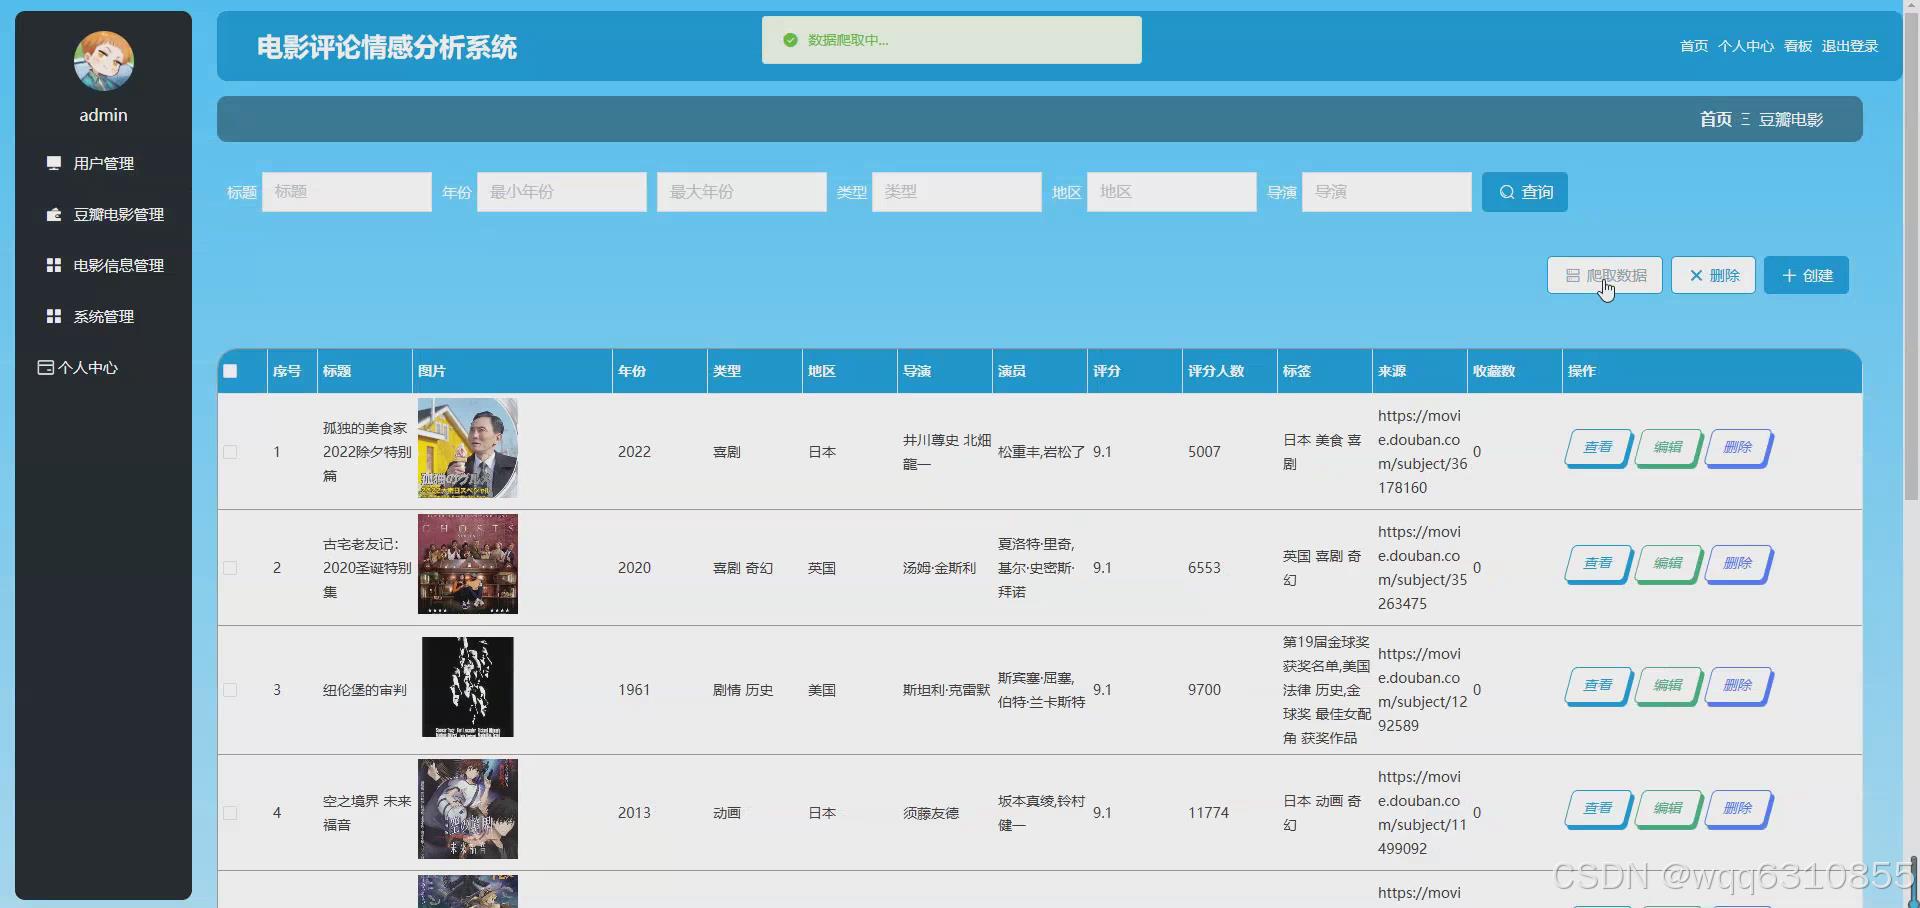Click the 创建 button

1807,275
